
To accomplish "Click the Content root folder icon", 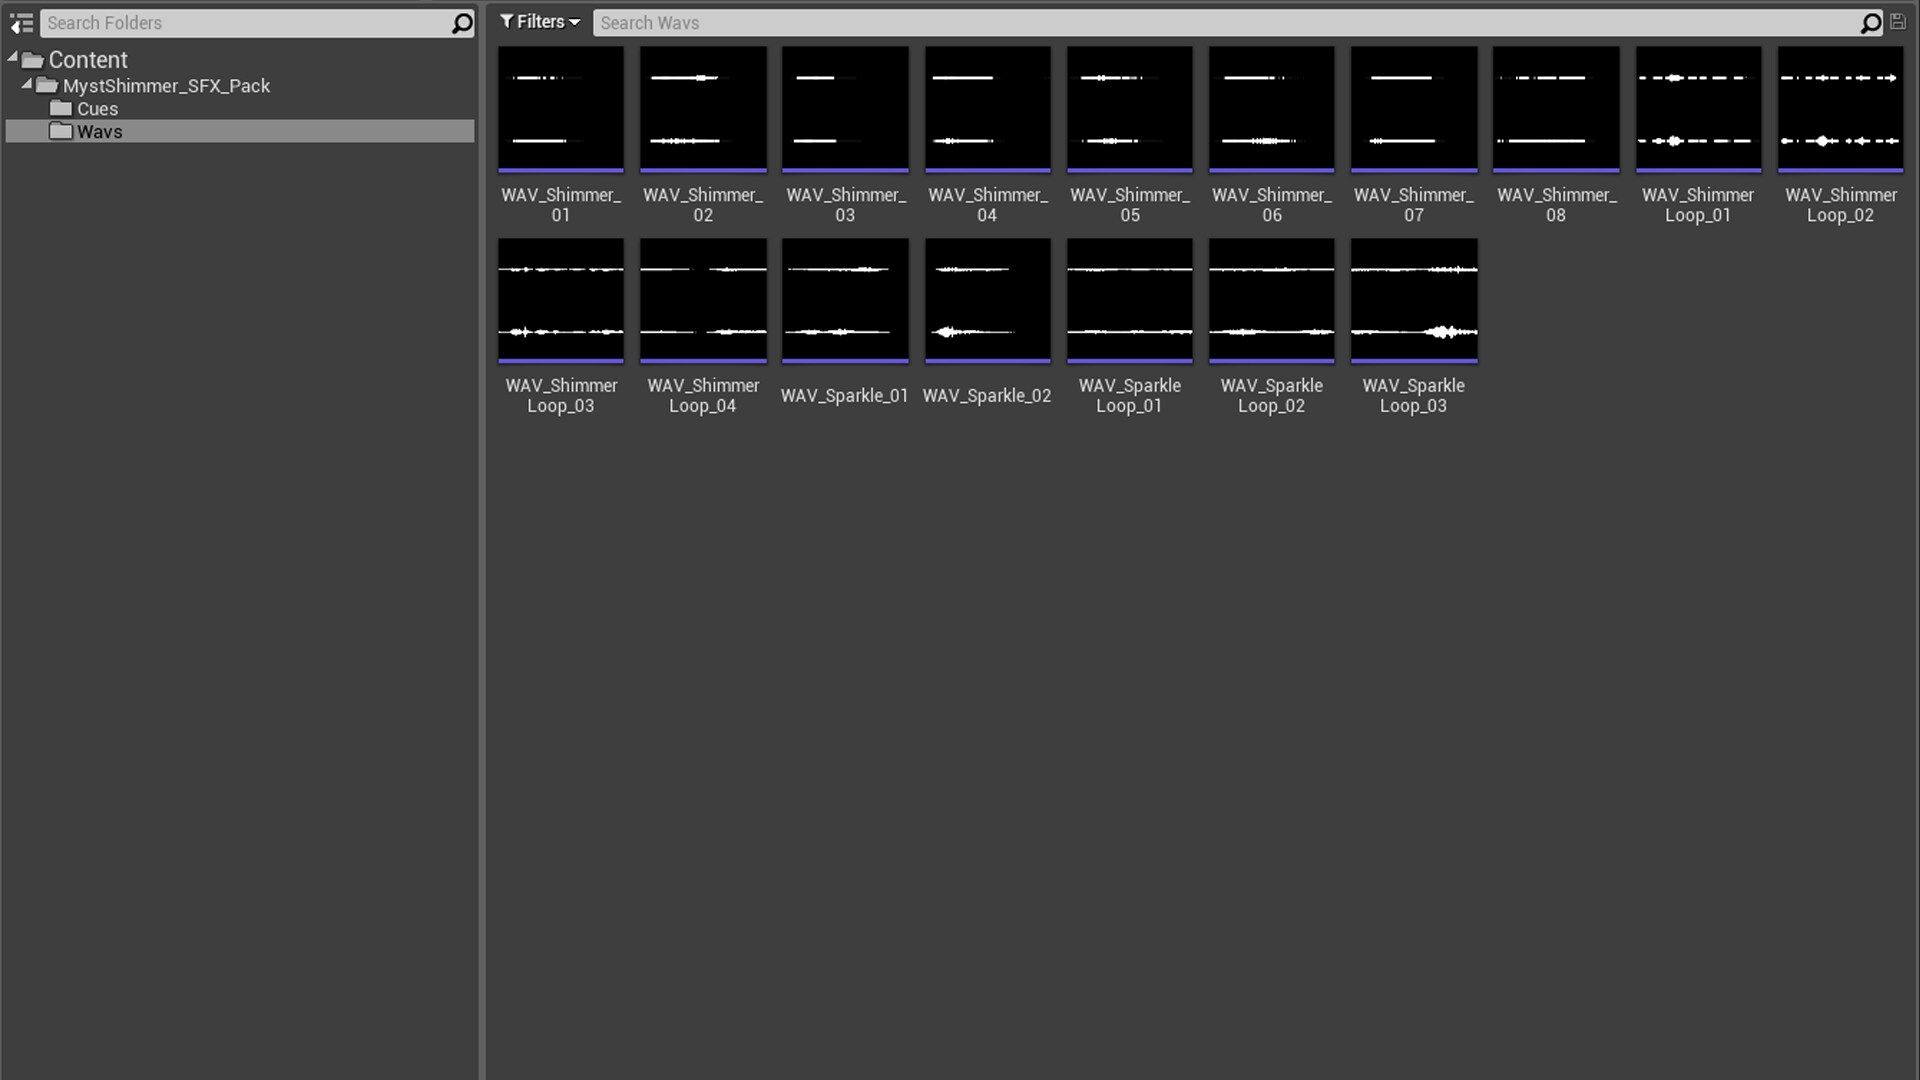I will tap(33, 60).
